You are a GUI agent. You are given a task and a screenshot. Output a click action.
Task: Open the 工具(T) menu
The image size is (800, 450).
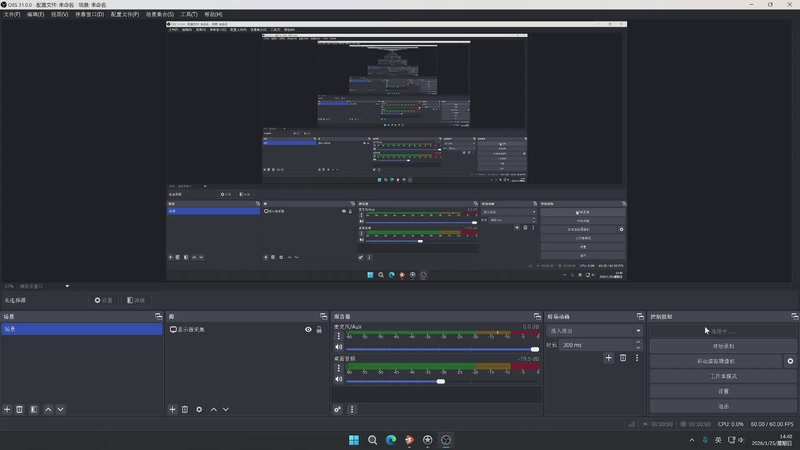(x=189, y=14)
